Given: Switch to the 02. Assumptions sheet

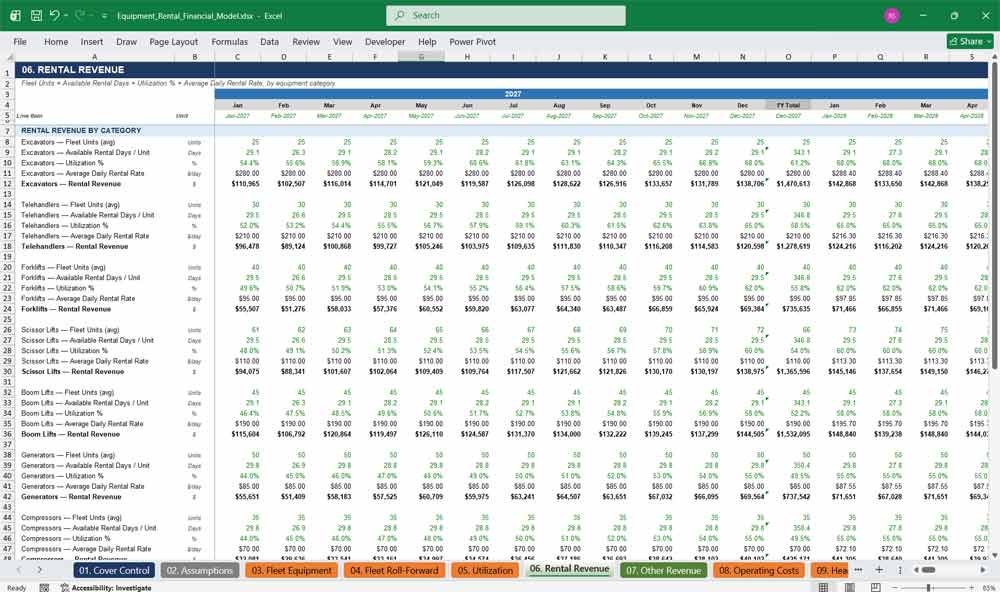Looking at the screenshot, I should [200, 570].
